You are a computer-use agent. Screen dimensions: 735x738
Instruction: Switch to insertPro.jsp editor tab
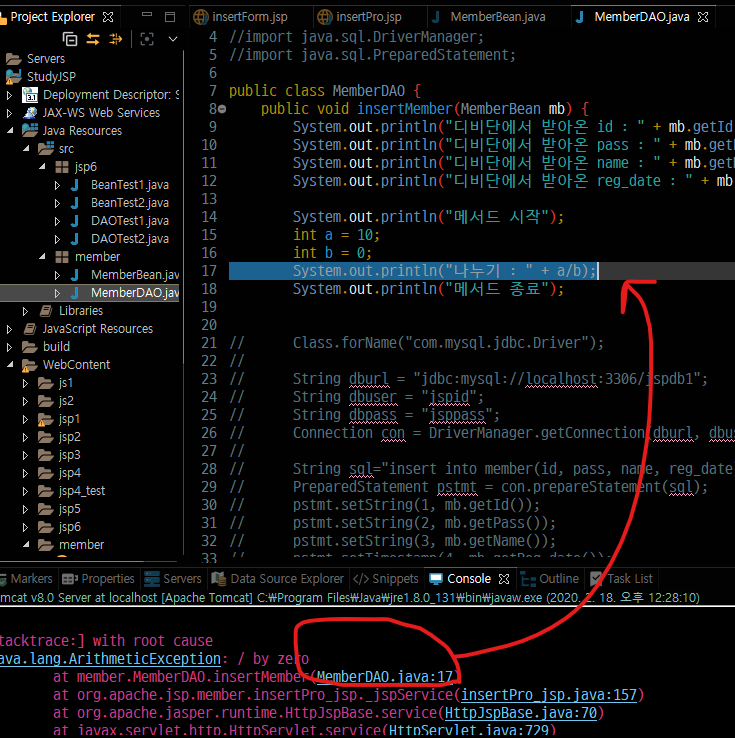tap(360, 17)
